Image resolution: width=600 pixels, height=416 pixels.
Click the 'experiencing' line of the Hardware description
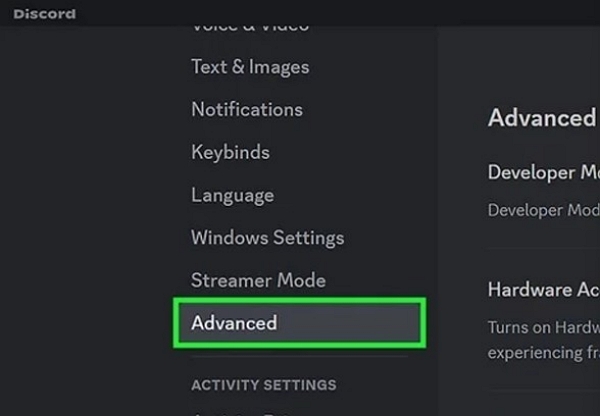544,352
